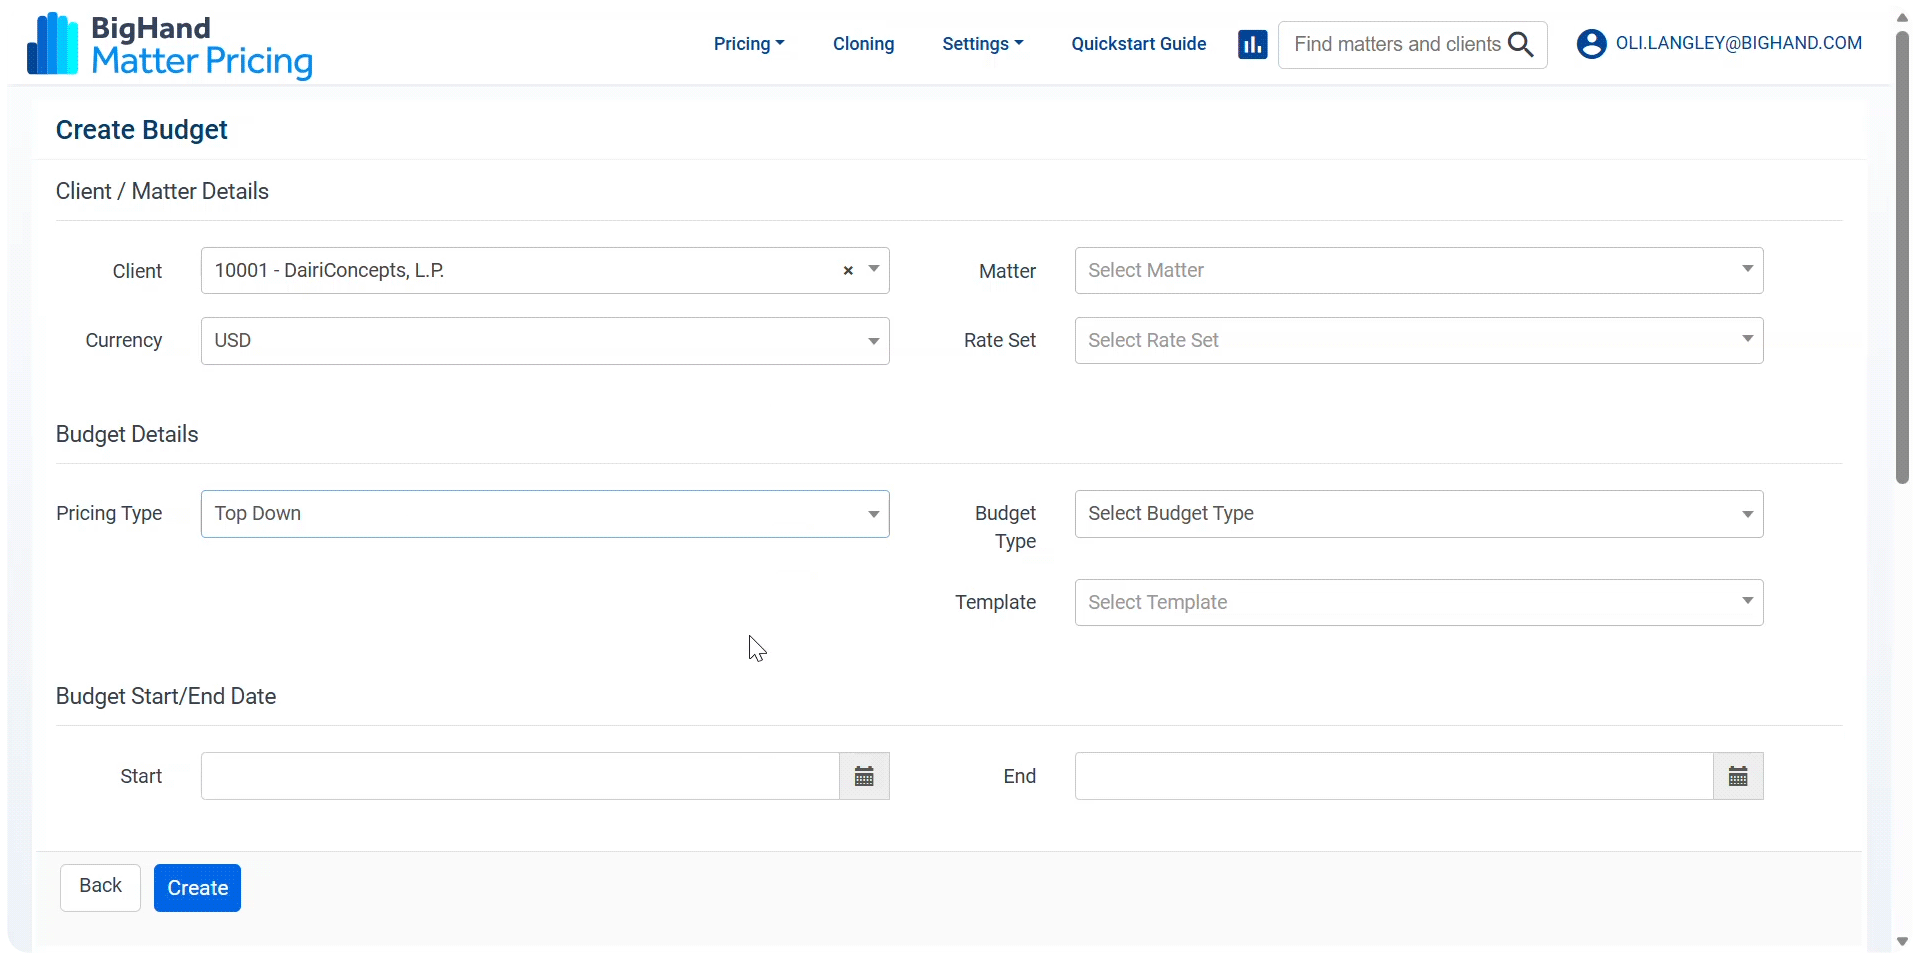This screenshot has height=960, width=1920.
Task: Open the Currency dropdown showing USD
Action: pos(545,341)
